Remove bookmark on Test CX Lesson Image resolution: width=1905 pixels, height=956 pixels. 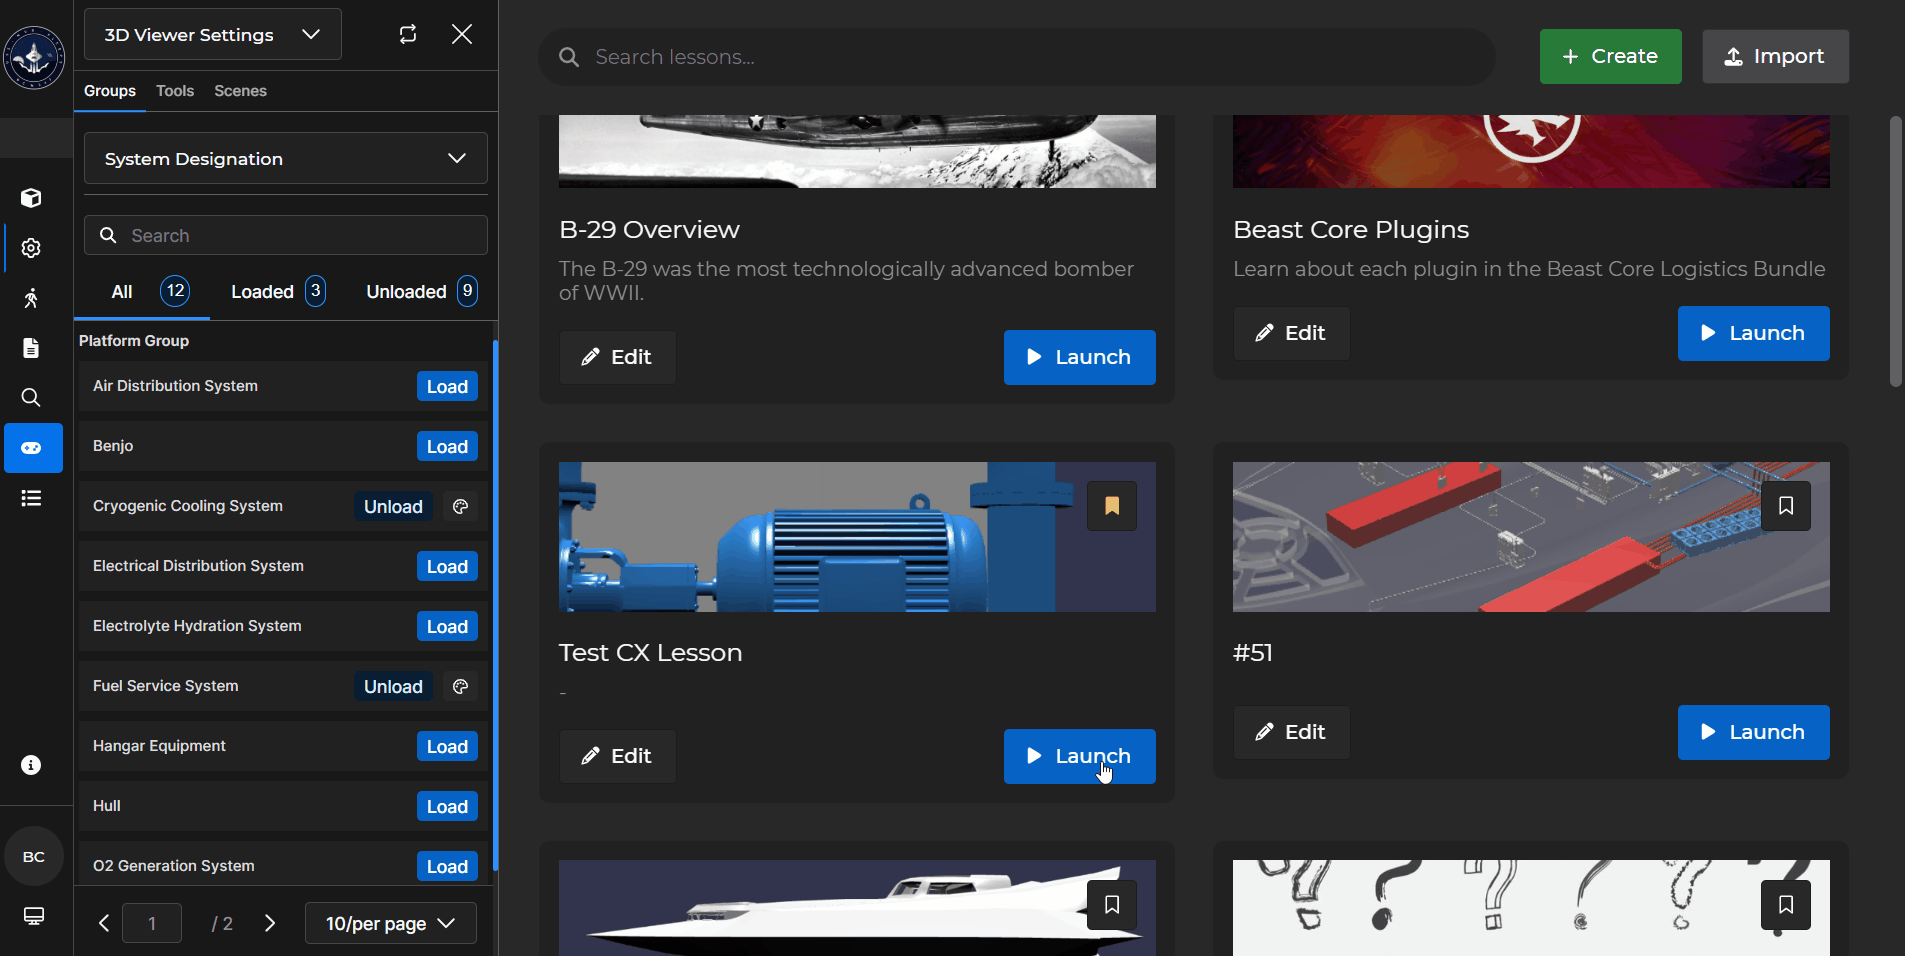click(x=1112, y=506)
